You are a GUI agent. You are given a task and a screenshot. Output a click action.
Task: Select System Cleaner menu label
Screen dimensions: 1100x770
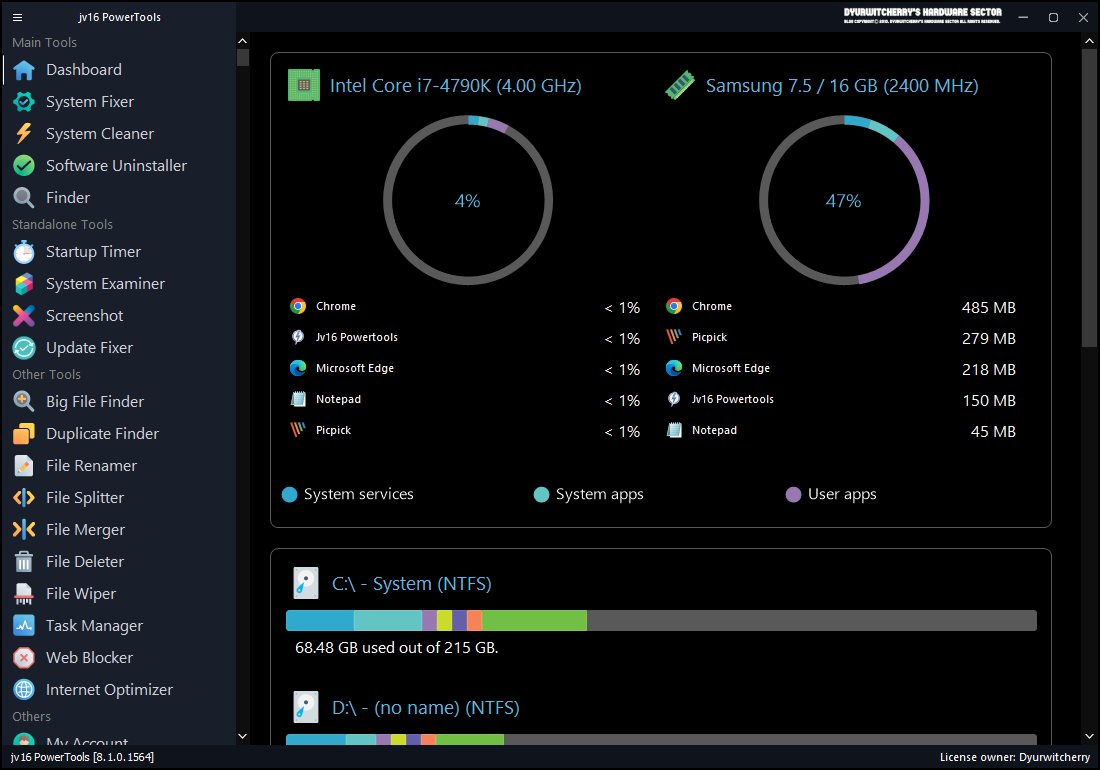coord(100,133)
